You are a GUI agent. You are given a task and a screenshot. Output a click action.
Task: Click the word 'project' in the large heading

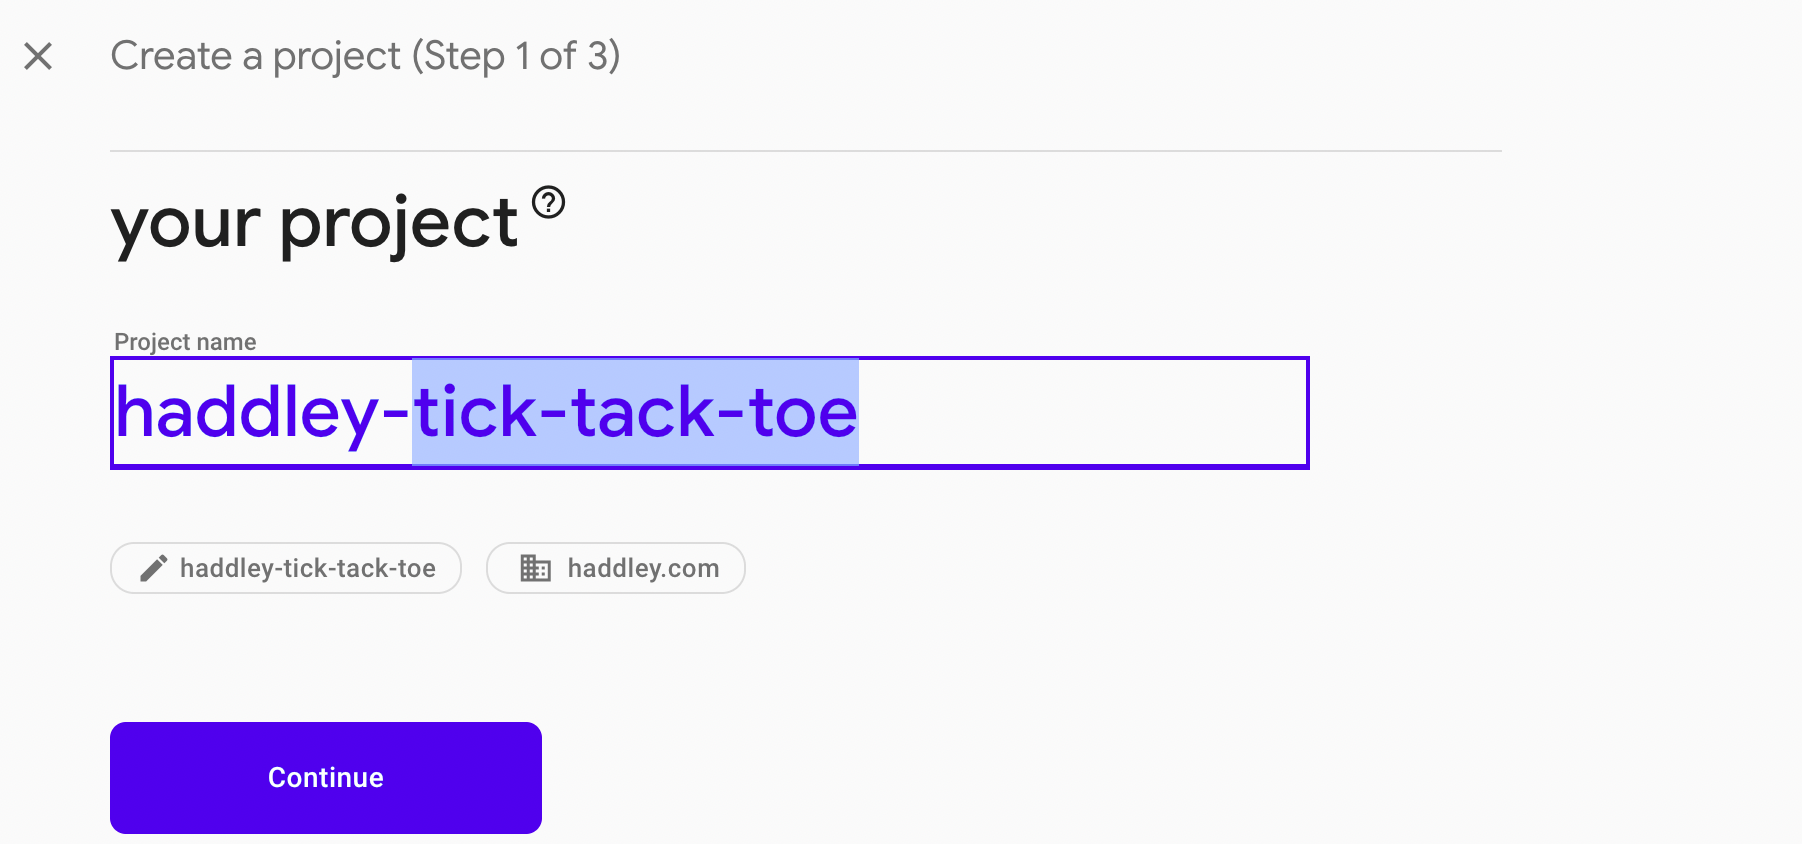(x=398, y=224)
